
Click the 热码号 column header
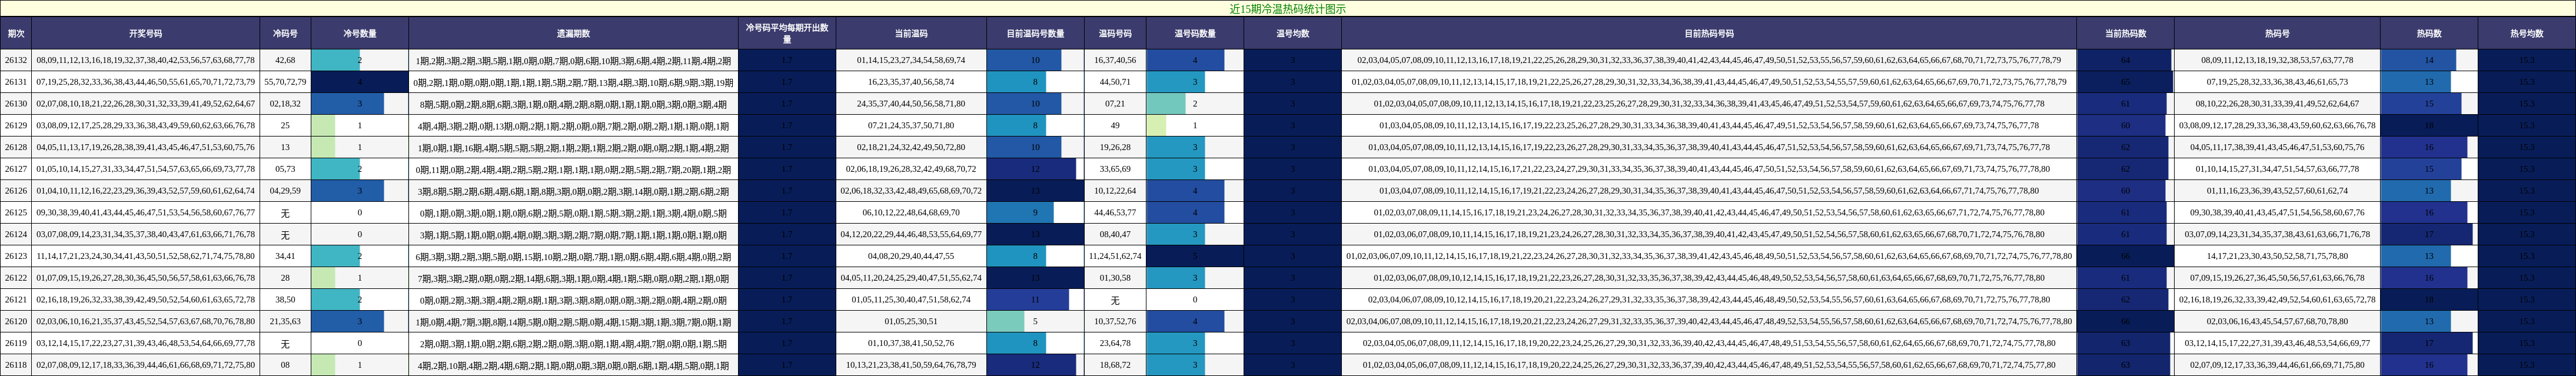coord(2277,33)
